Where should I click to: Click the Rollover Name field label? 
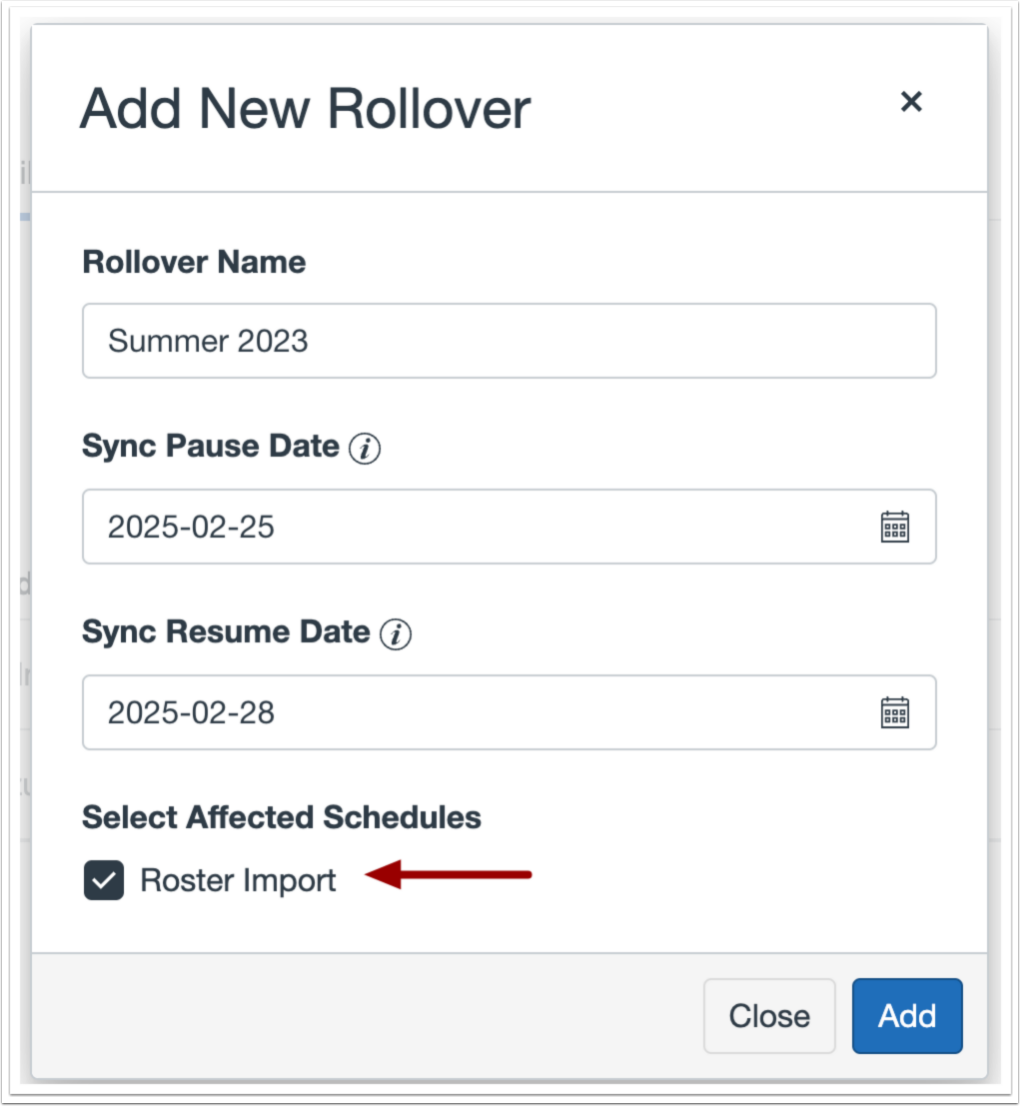pos(194,262)
